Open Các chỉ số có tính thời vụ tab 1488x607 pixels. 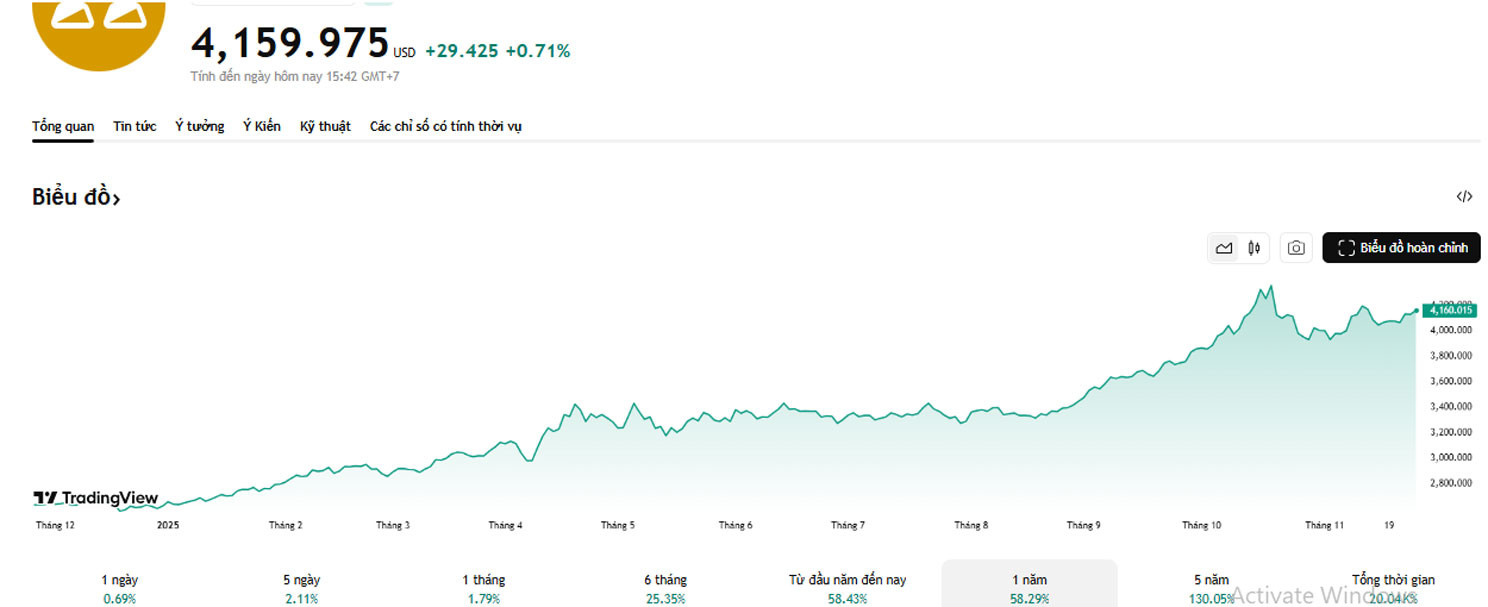click(445, 126)
